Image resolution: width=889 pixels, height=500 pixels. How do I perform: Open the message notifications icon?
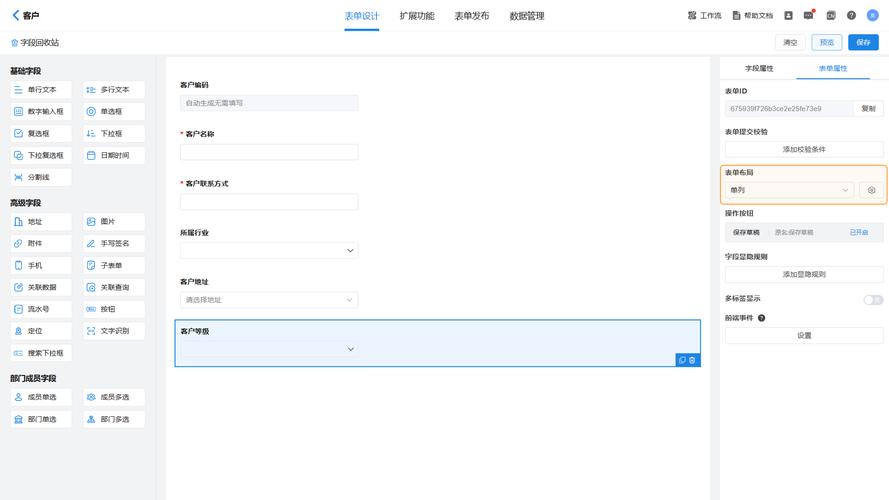(808, 16)
